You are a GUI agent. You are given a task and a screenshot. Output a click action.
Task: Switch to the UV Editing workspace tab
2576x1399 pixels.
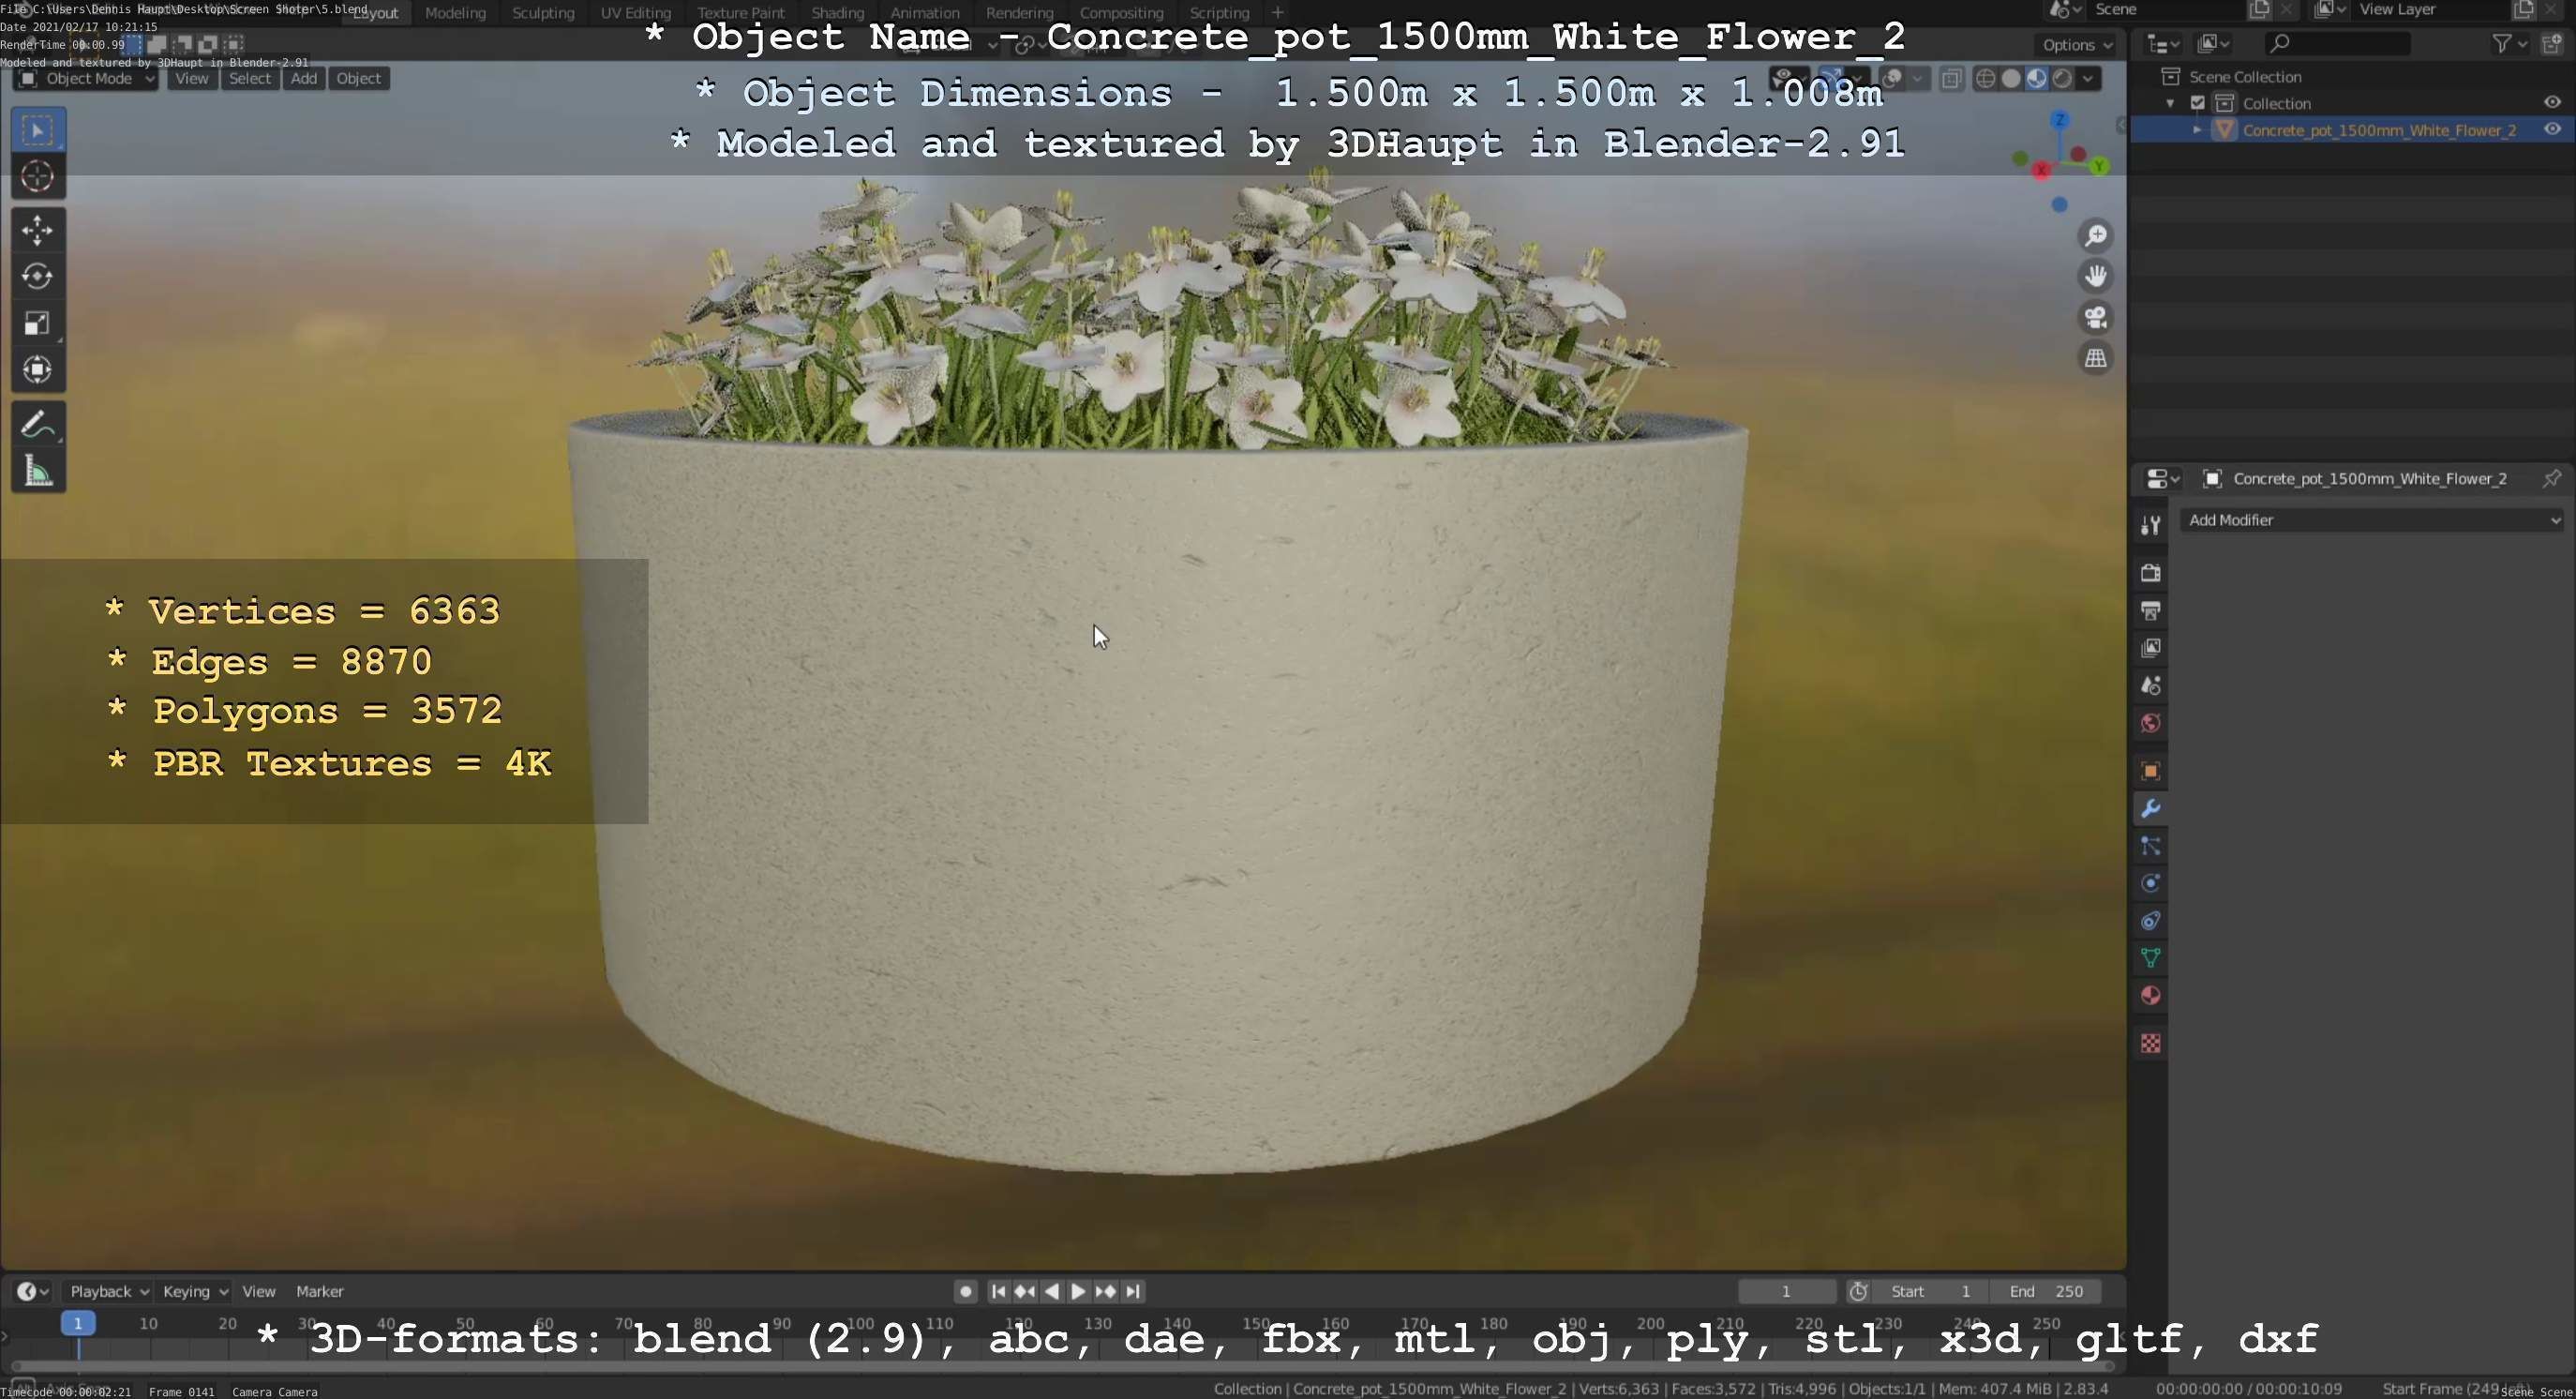coord(635,13)
